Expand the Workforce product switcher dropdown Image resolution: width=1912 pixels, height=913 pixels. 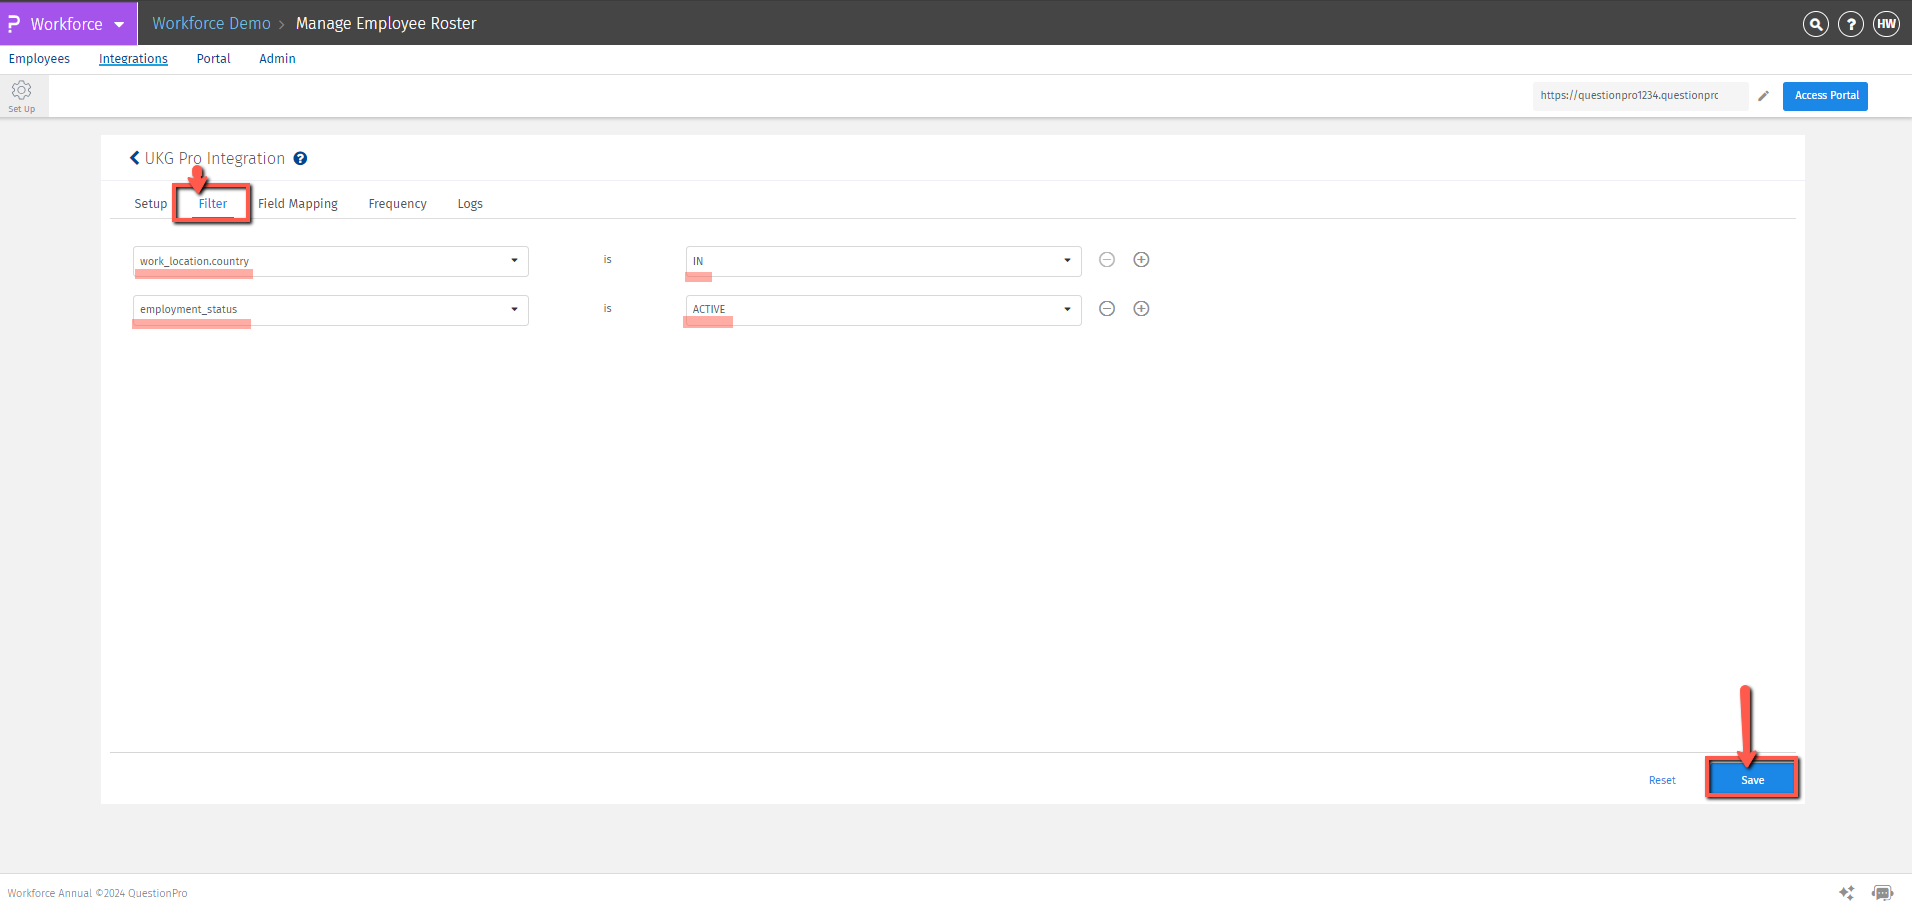click(119, 23)
